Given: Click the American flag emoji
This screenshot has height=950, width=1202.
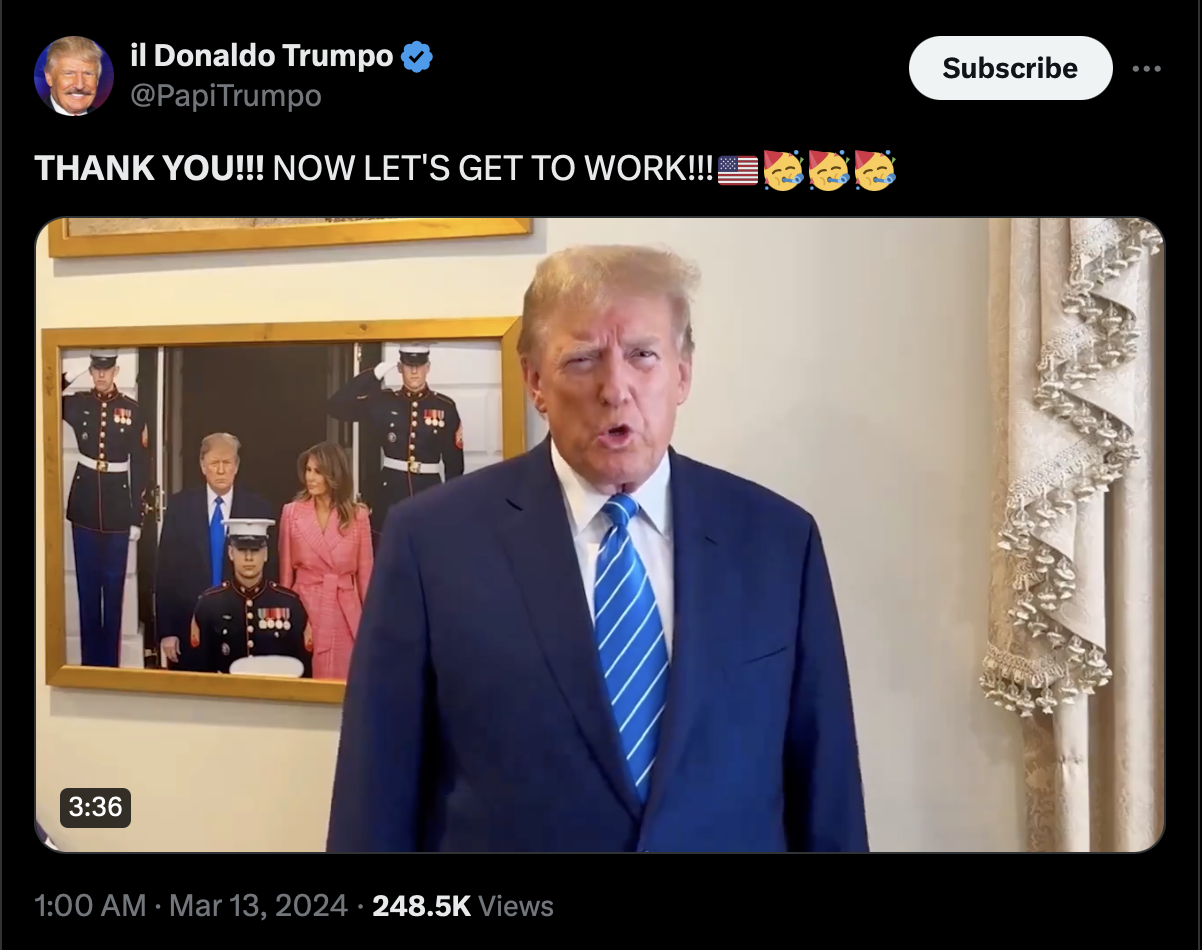Looking at the screenshot, I should point(738,170).
